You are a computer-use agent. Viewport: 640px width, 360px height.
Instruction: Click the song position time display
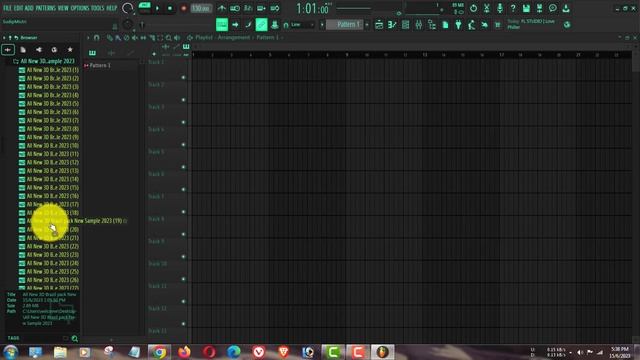(x=313, y=8)
